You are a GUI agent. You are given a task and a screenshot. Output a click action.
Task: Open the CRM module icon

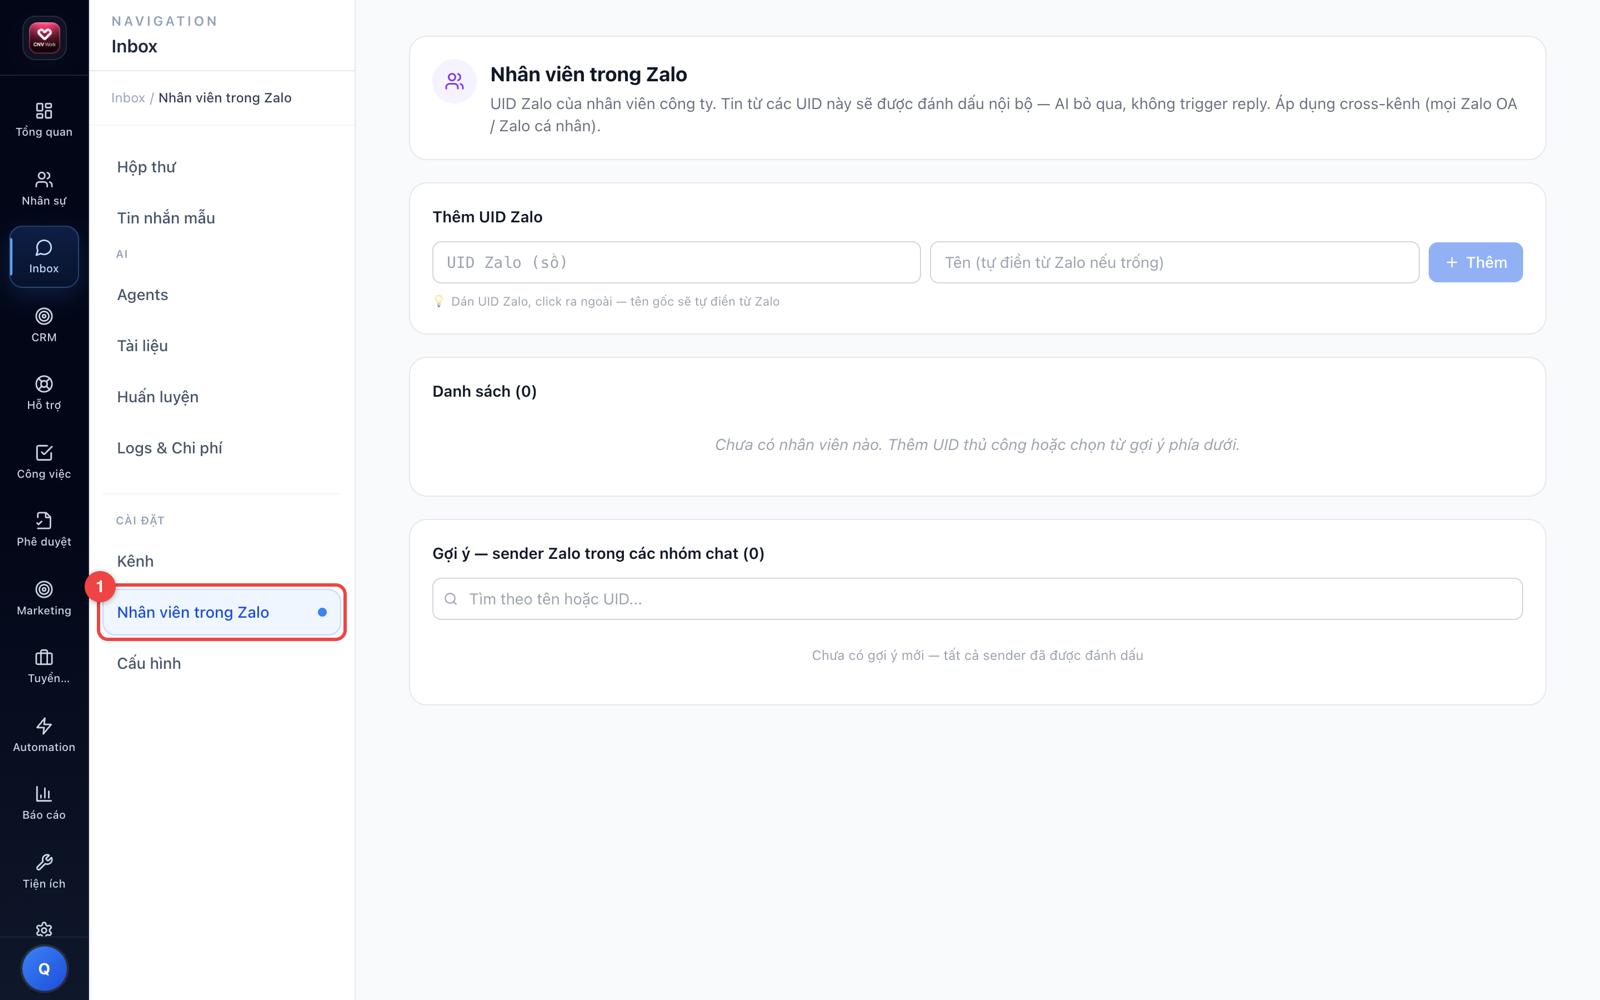(44, 316)
